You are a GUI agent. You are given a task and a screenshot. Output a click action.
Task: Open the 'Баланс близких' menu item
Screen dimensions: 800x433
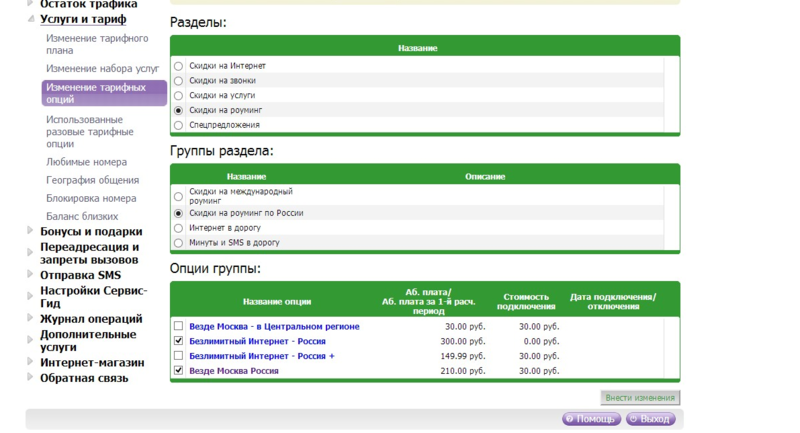(x=82, y=216)
